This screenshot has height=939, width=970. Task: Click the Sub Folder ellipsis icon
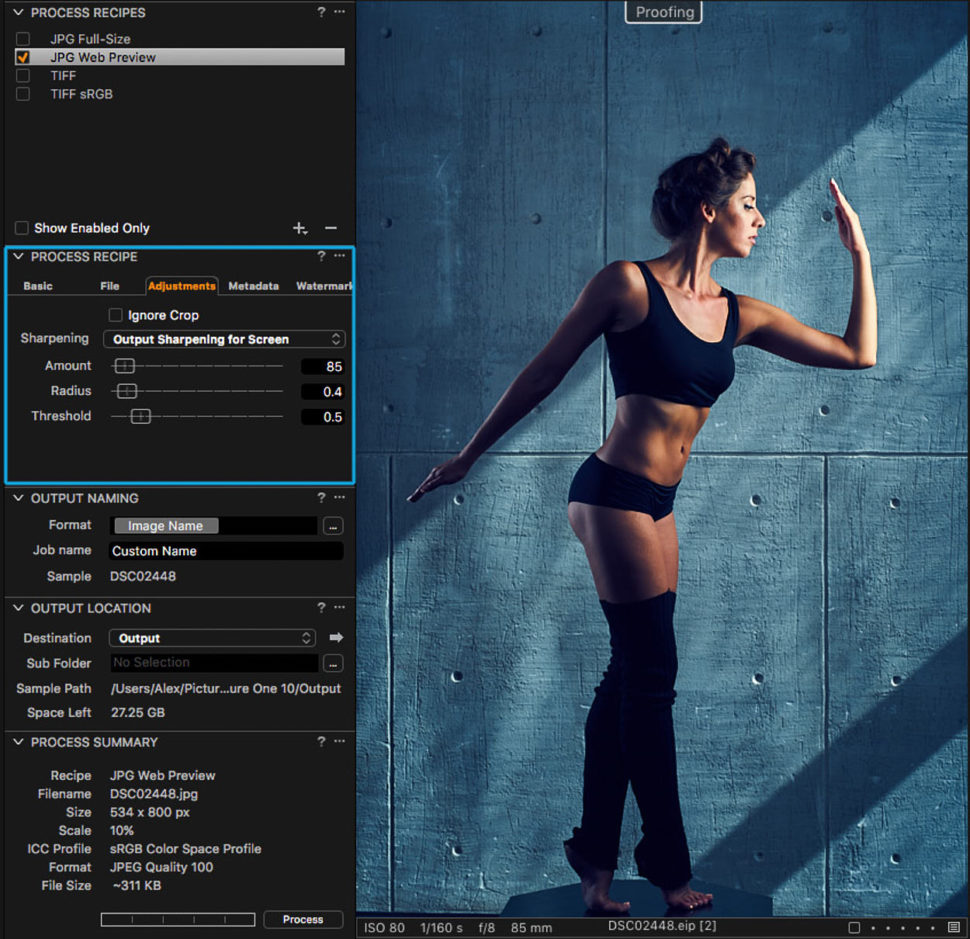click(333, 663)
